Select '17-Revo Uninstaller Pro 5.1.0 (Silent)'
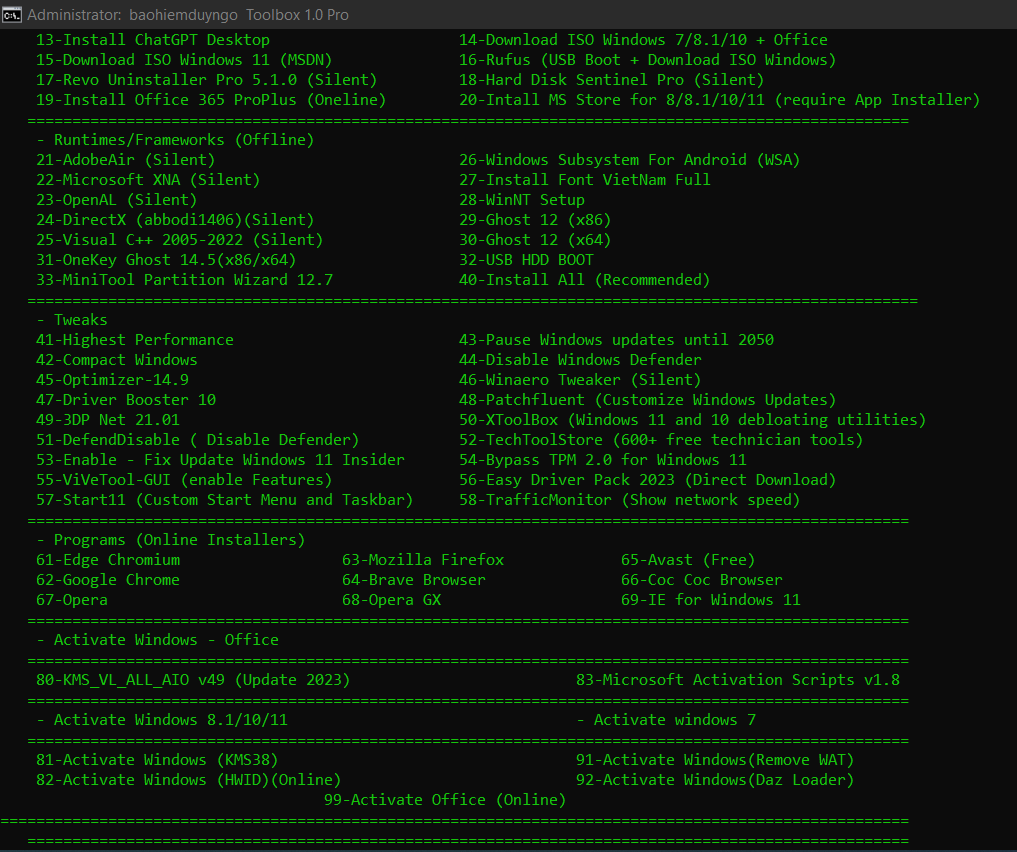1017x852 pixels. pos(206,80)
